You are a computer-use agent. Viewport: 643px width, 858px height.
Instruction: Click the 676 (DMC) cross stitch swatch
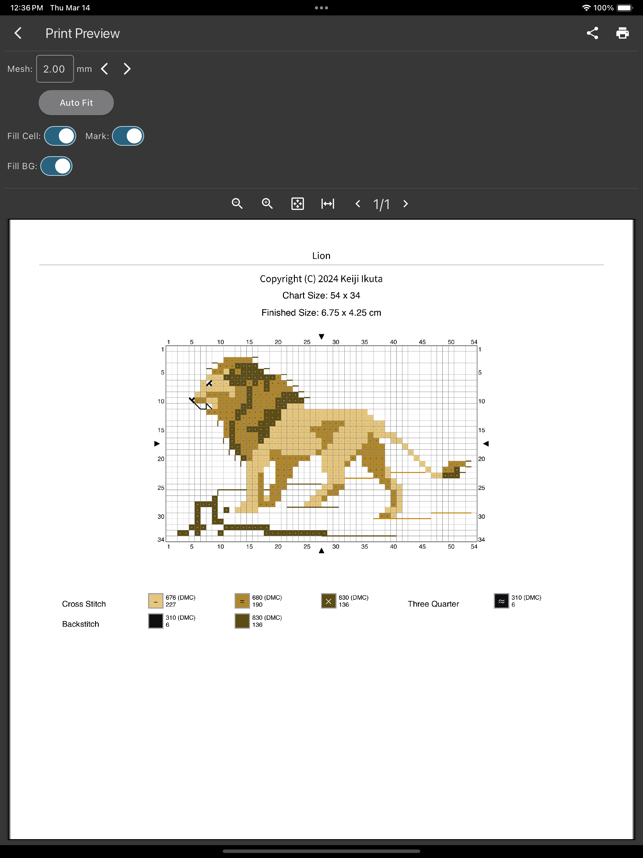156,601
